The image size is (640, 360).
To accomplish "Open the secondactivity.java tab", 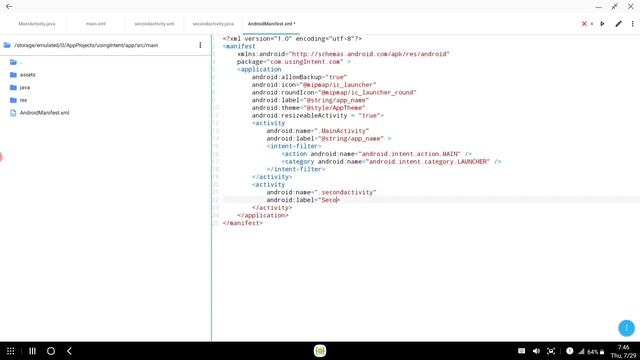I will click(213, 24).
